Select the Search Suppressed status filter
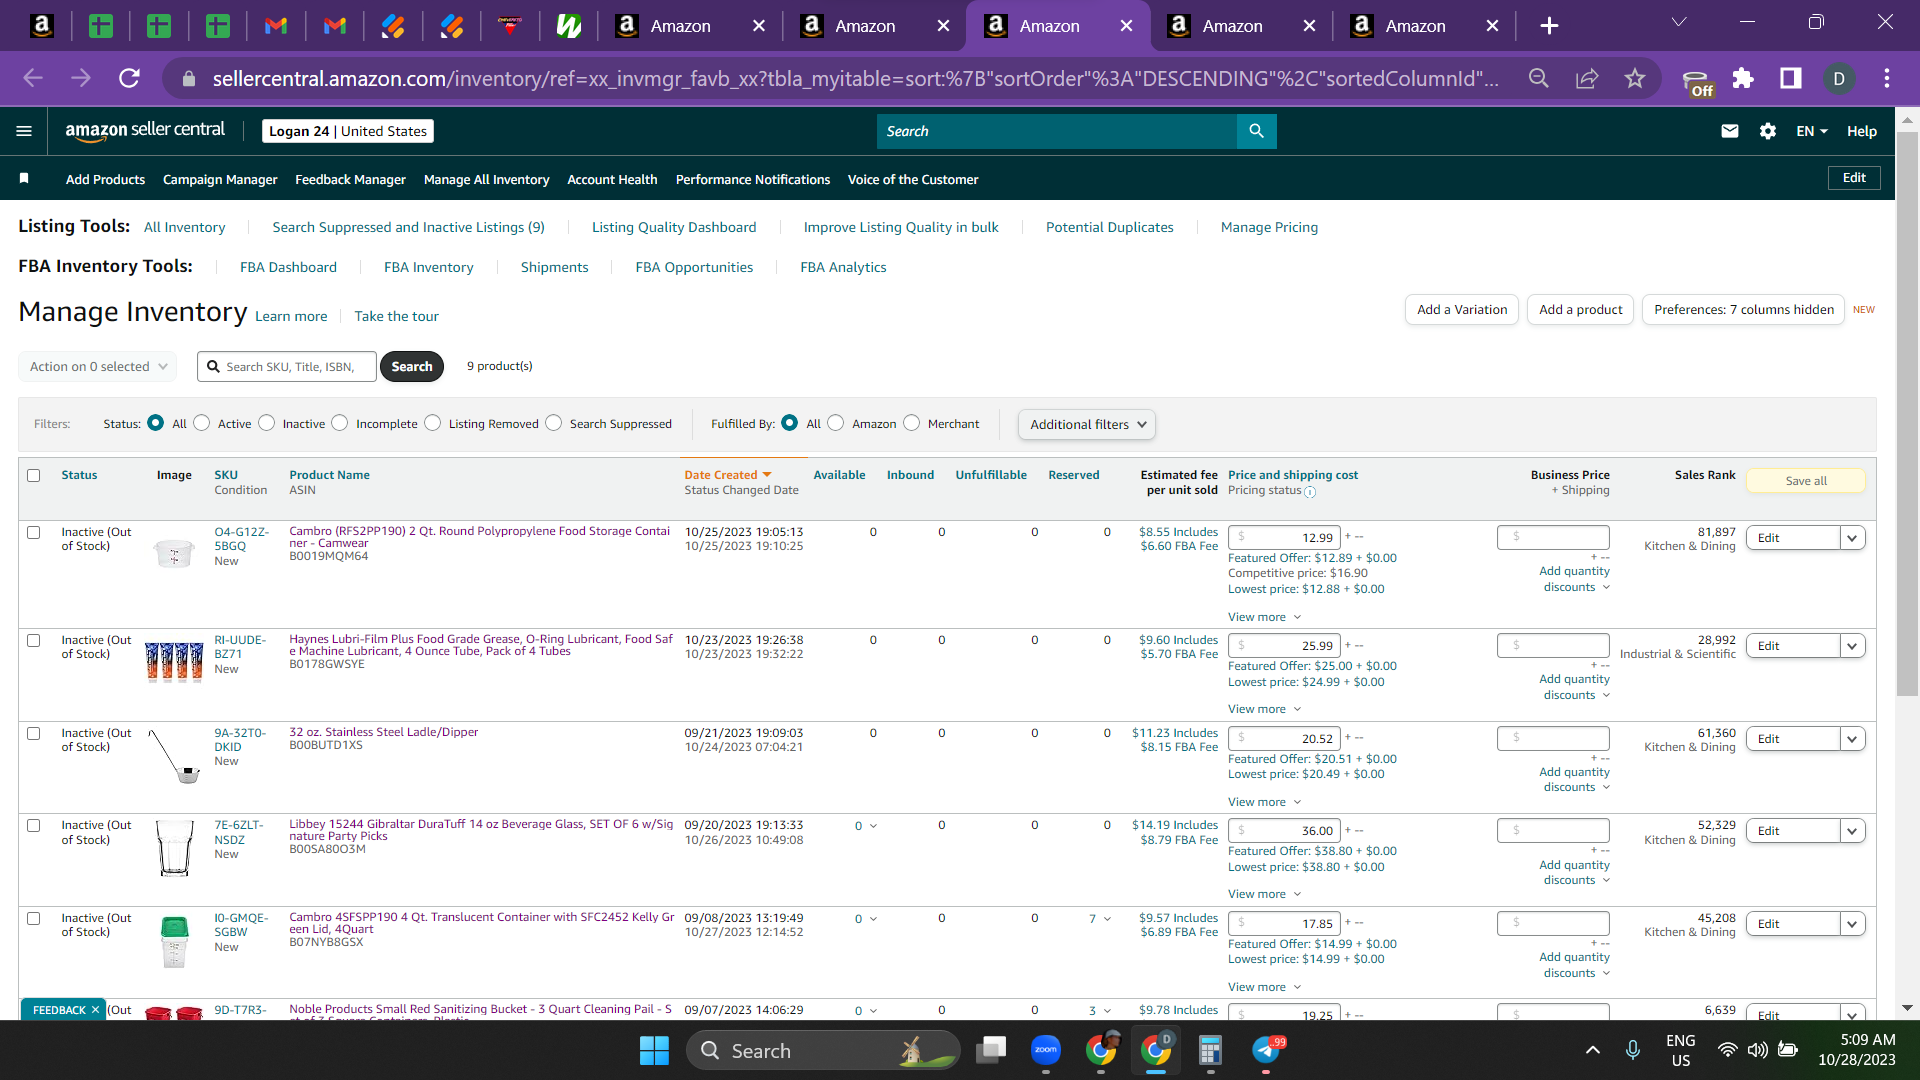This screenshot has width=1920, height=1080. point(554,423)
